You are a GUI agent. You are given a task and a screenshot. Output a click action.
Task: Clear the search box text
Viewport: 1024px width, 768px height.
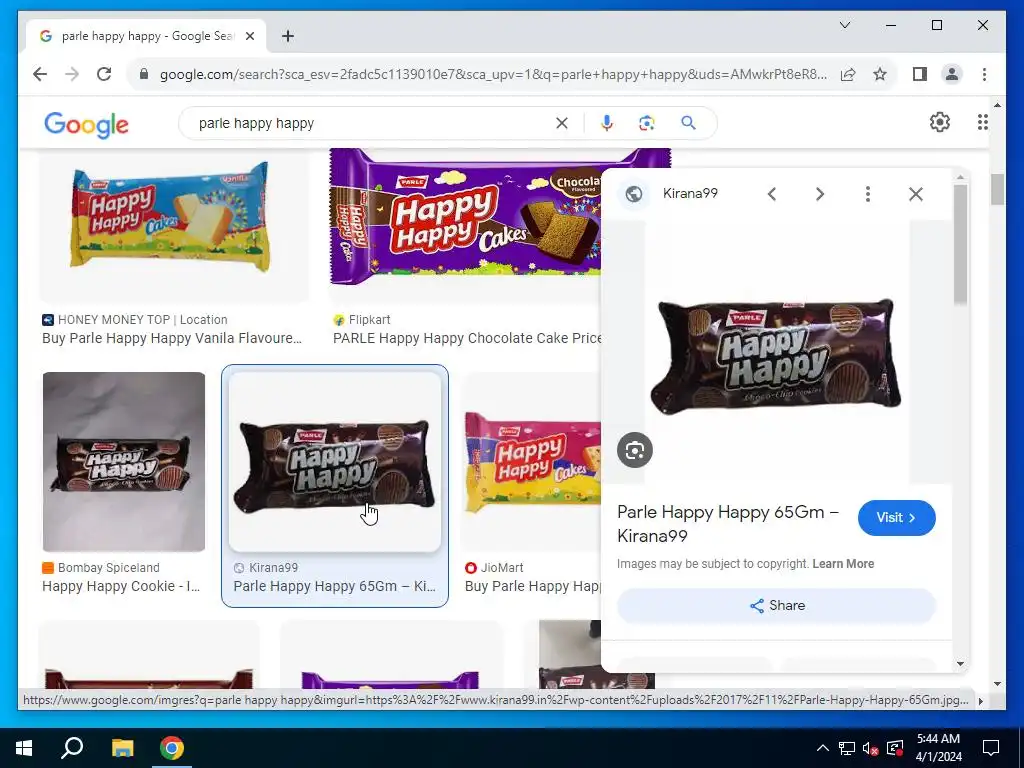click(x=562, y=123)
